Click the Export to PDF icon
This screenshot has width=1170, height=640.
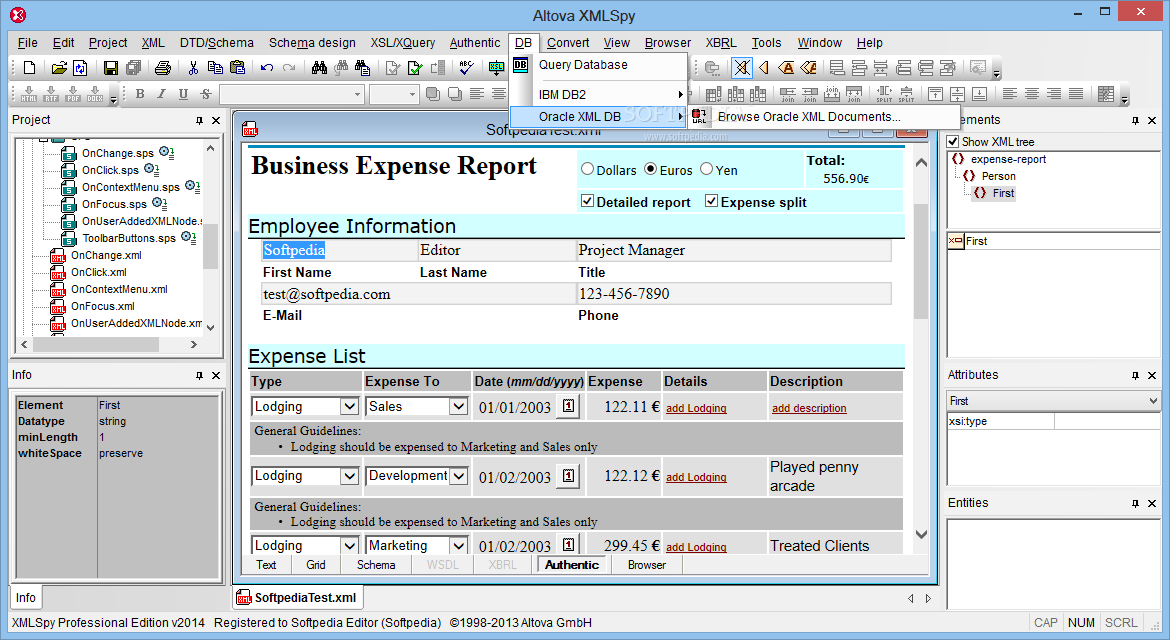tap(73, 94)
